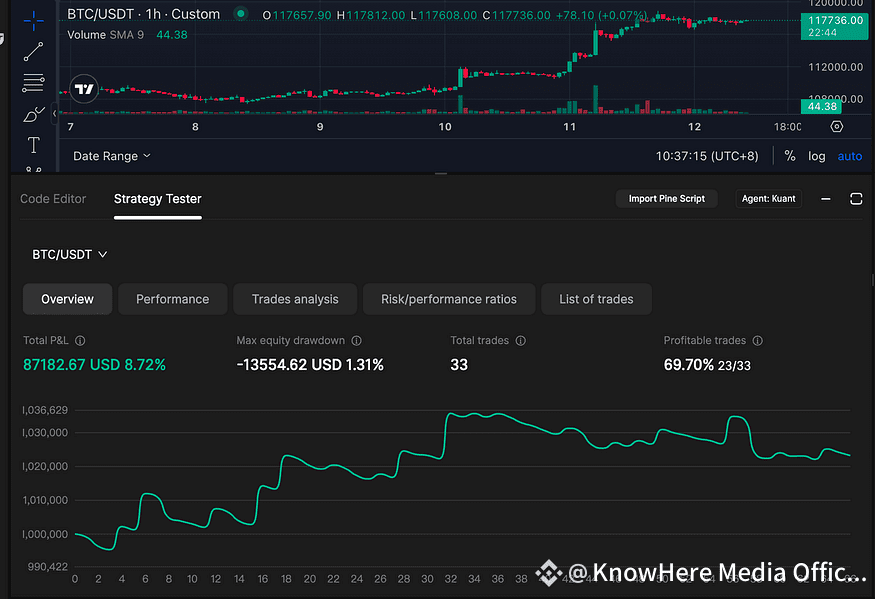Select the crosshair cursor tool
Image resolution: width=875 pixels, height=599 pixels.
click(x=33, y=19)
